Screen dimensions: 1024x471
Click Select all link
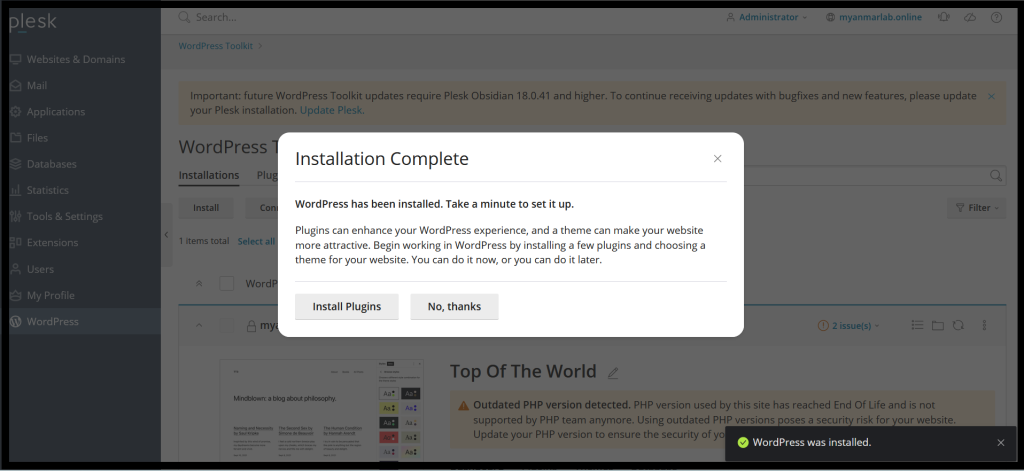click(256, 241)
